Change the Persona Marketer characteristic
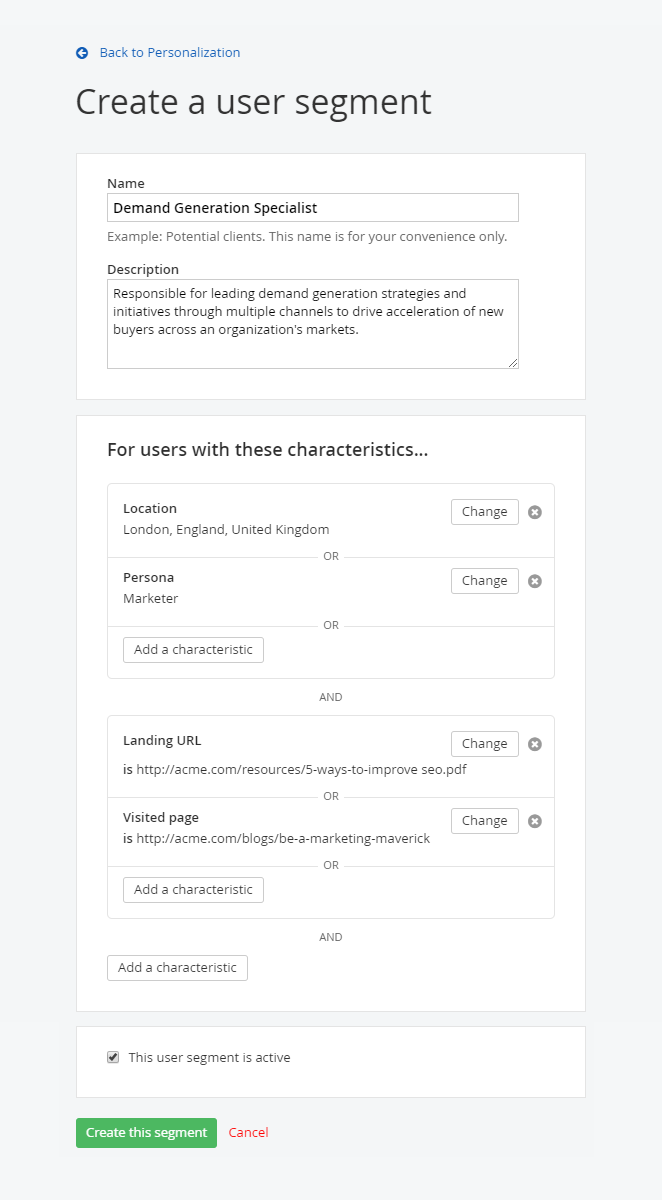Screen dimensions: 662x1200 [x=484, y=581]
